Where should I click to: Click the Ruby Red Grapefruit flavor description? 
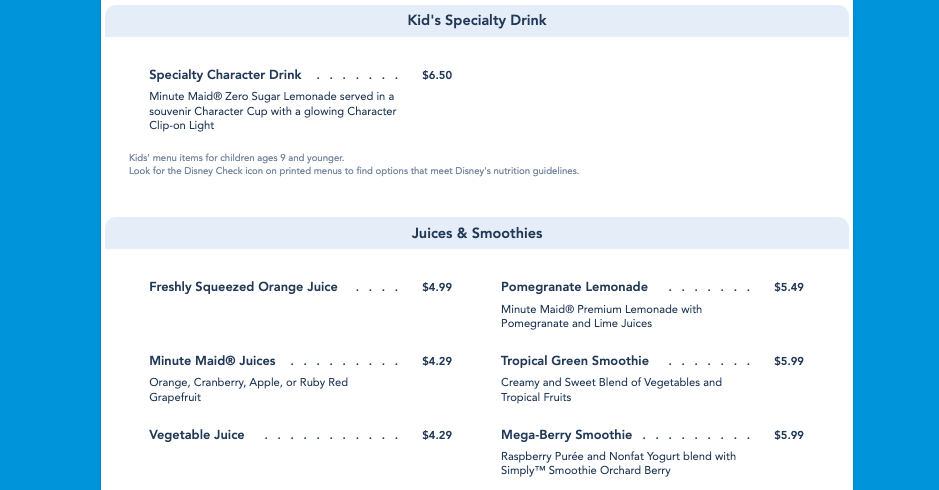tap(248, 390)
